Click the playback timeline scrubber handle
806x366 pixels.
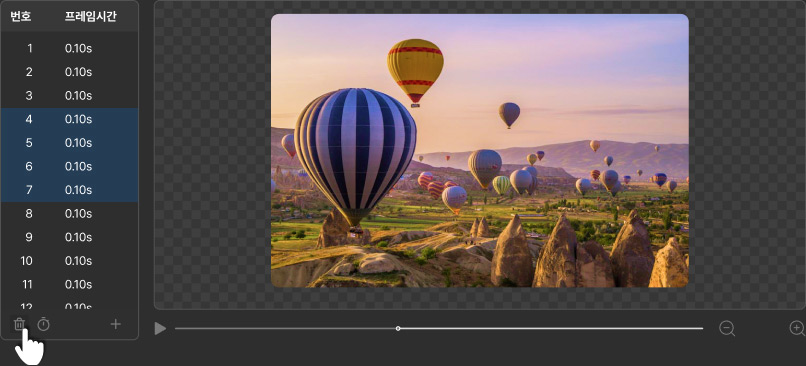point(398,328)
